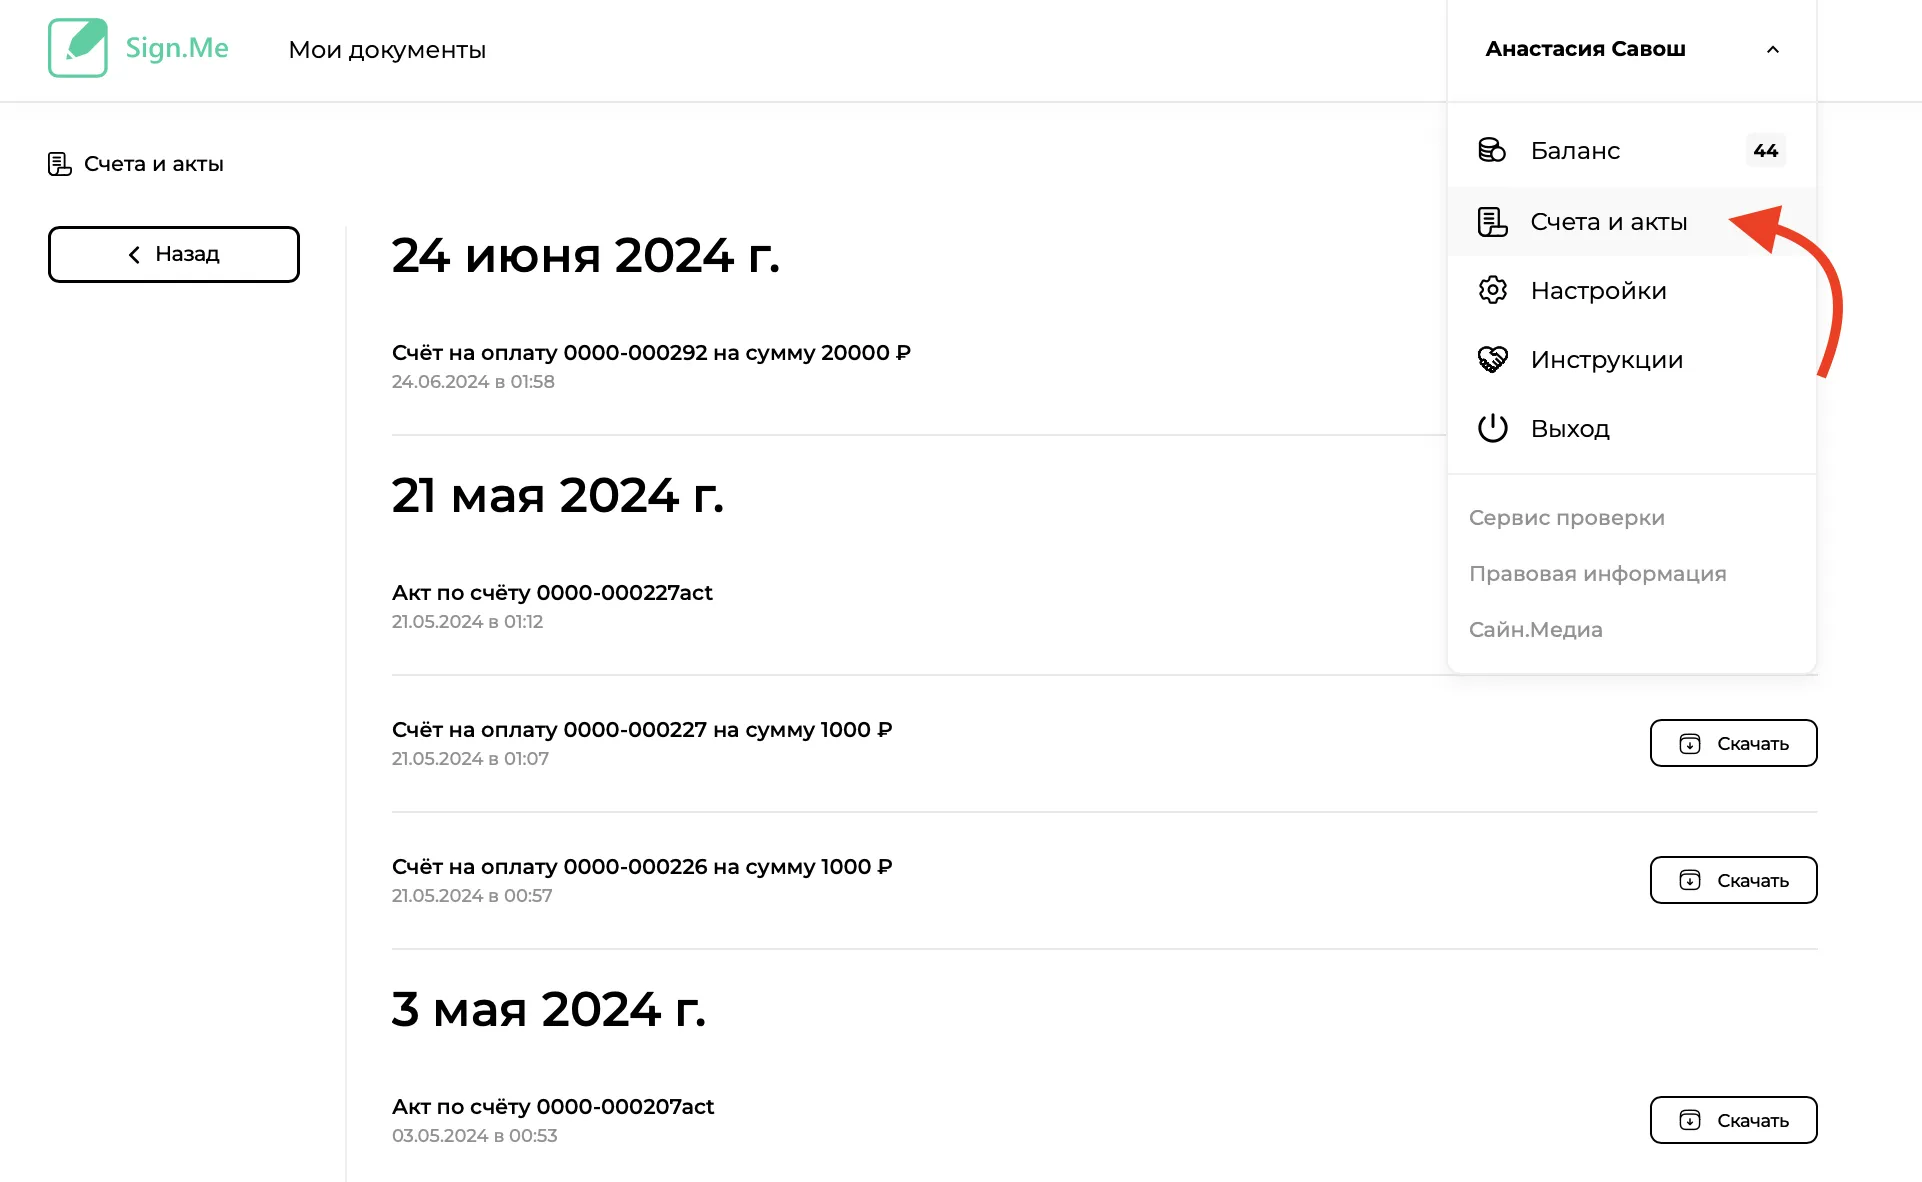Viewport: 1922px width, 1182px height.
Task: Download act 0000-000207act with Скачать
Action: (1733, 1120)
